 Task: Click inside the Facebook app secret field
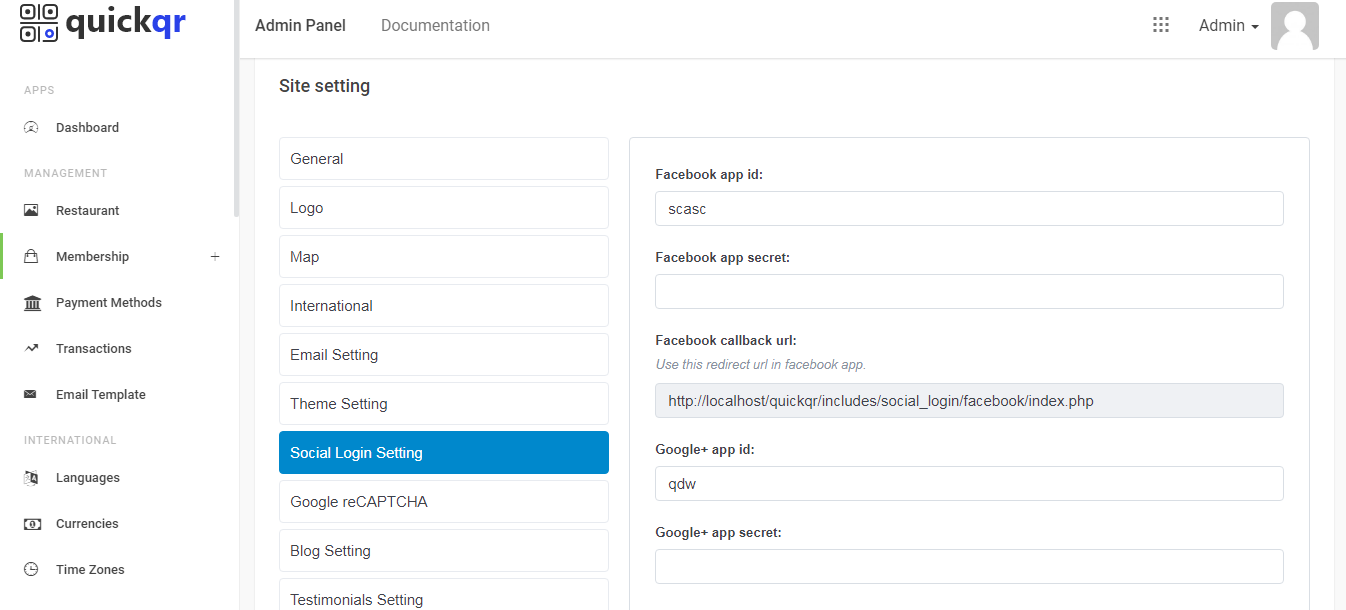pos(968,291)
